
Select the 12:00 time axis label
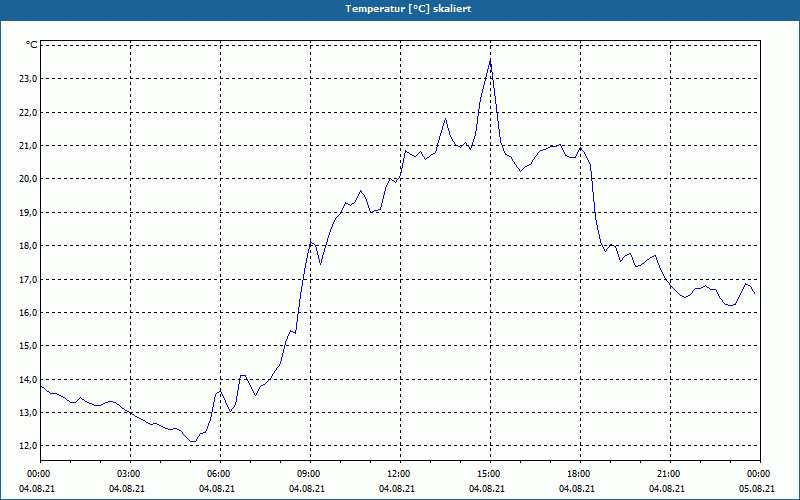pyautogui.click(x=397, y=474)
